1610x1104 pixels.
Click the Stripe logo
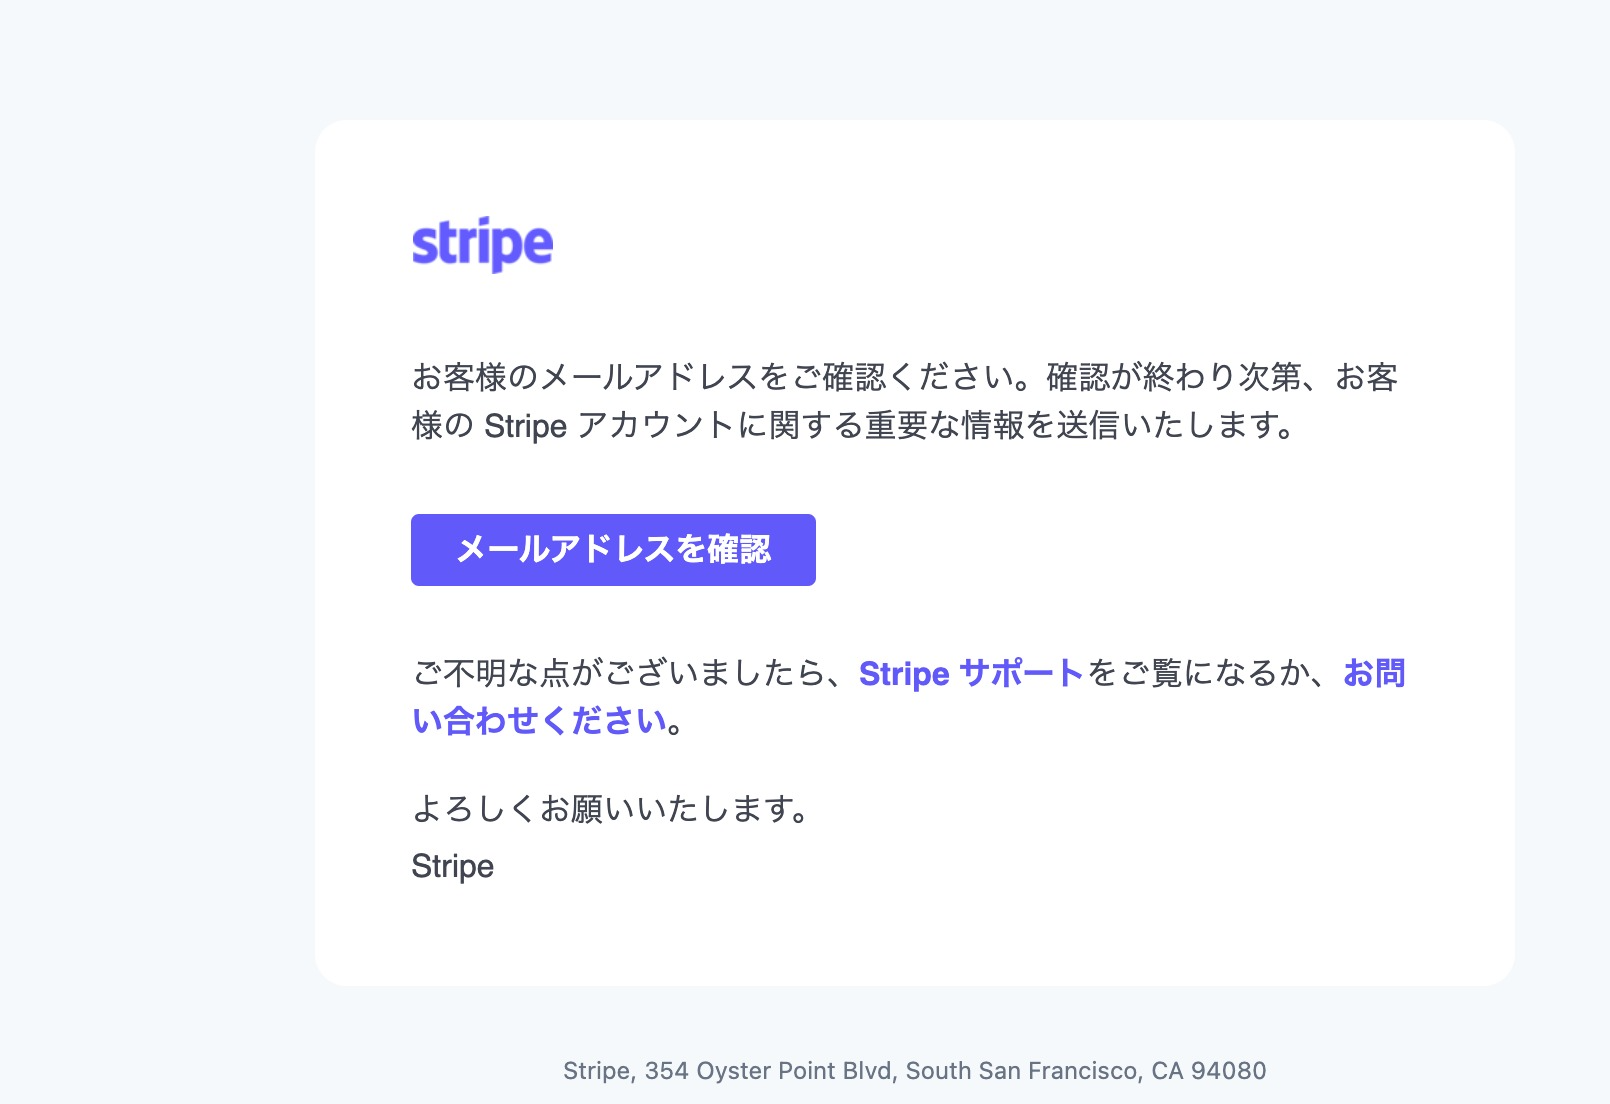(x=482, y=244)
